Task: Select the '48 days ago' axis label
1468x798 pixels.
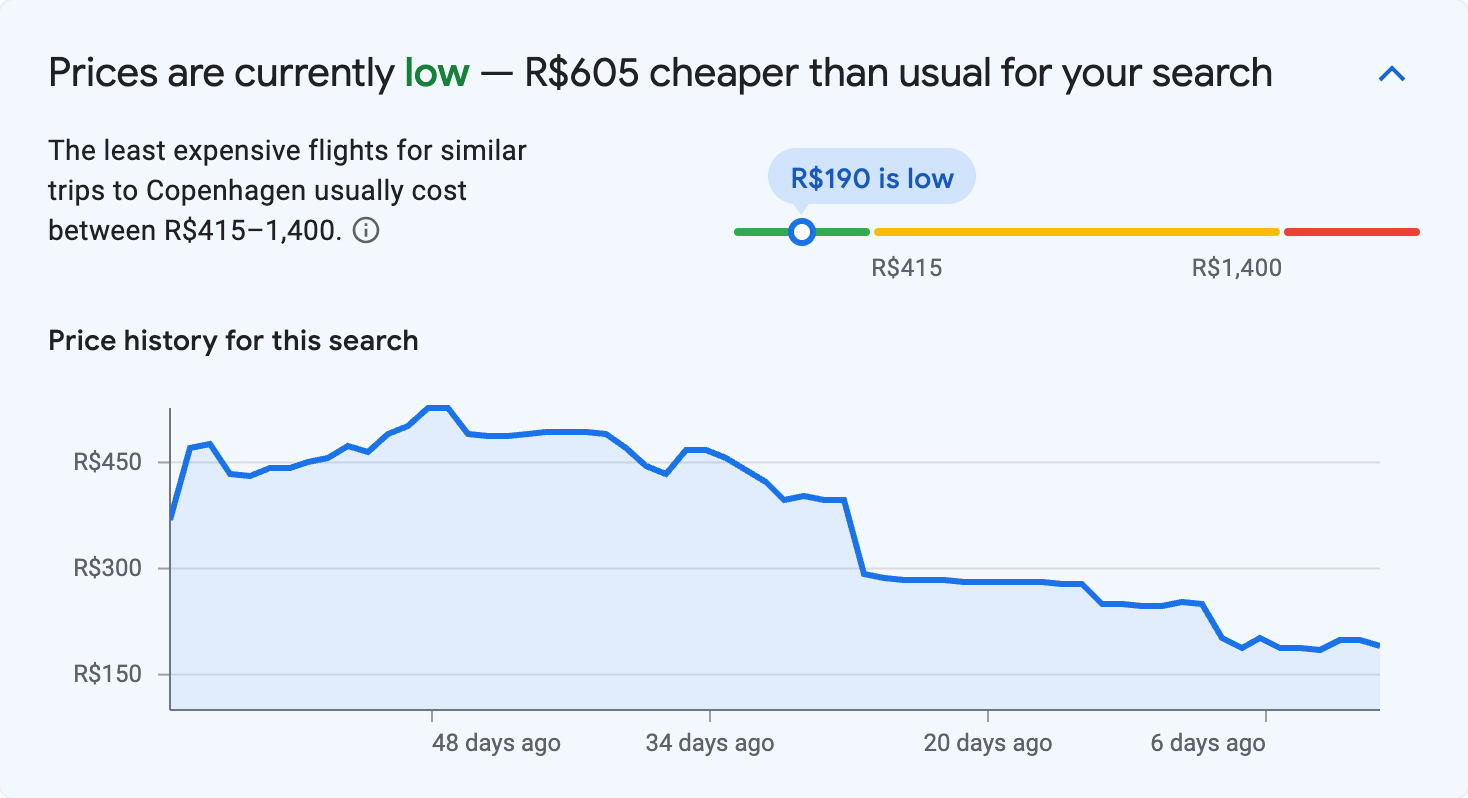Action: click(495, 743)
